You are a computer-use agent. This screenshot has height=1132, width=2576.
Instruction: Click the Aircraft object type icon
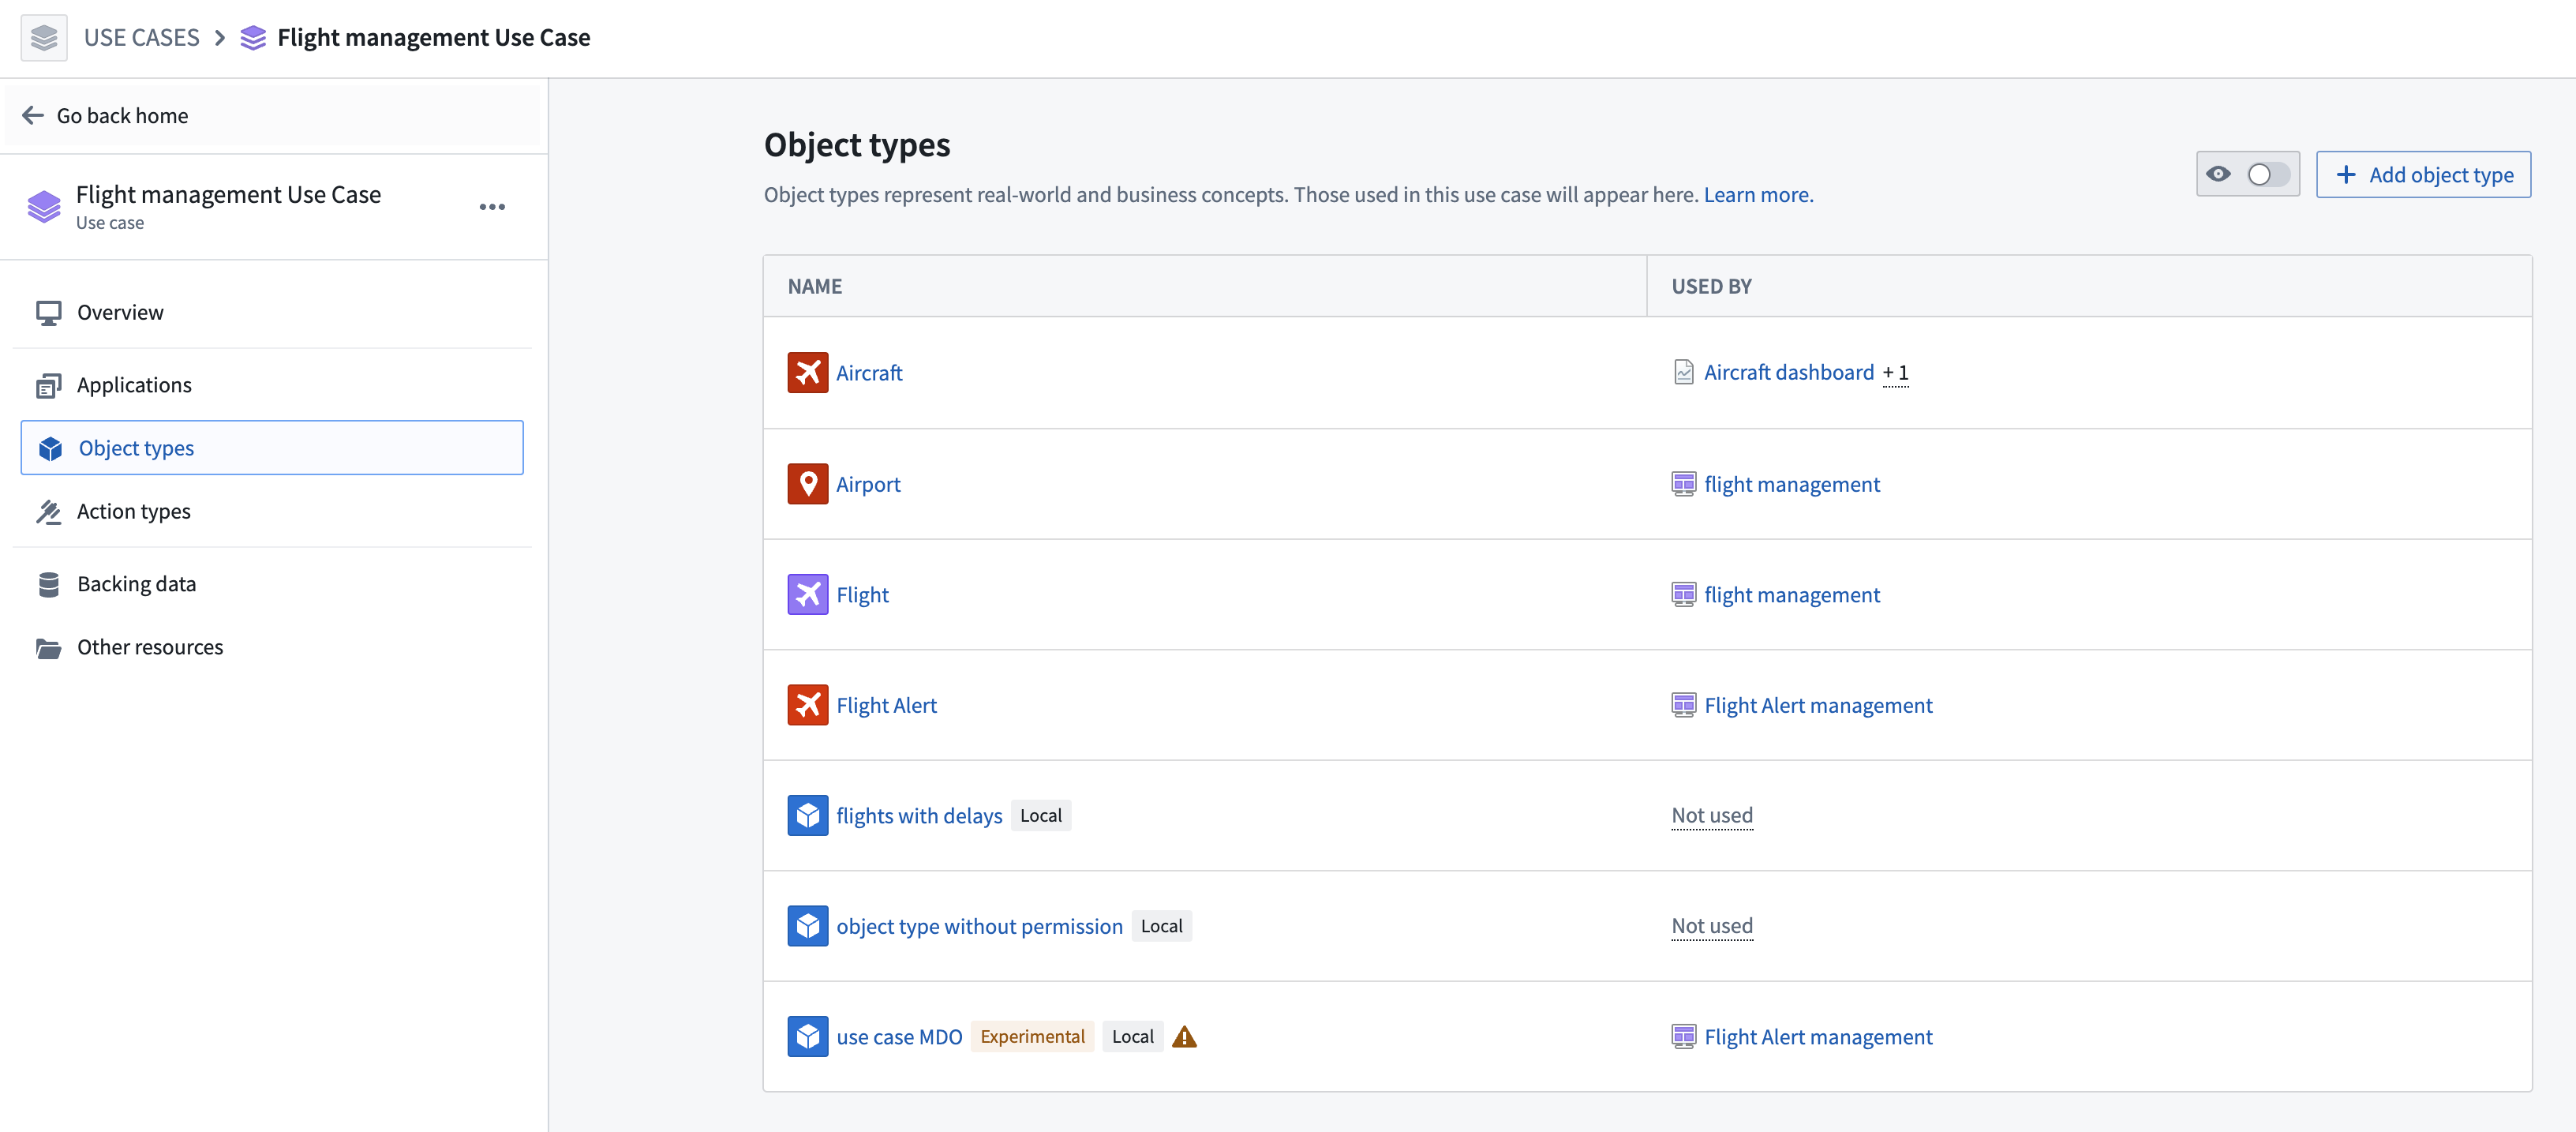click(808, 371)
